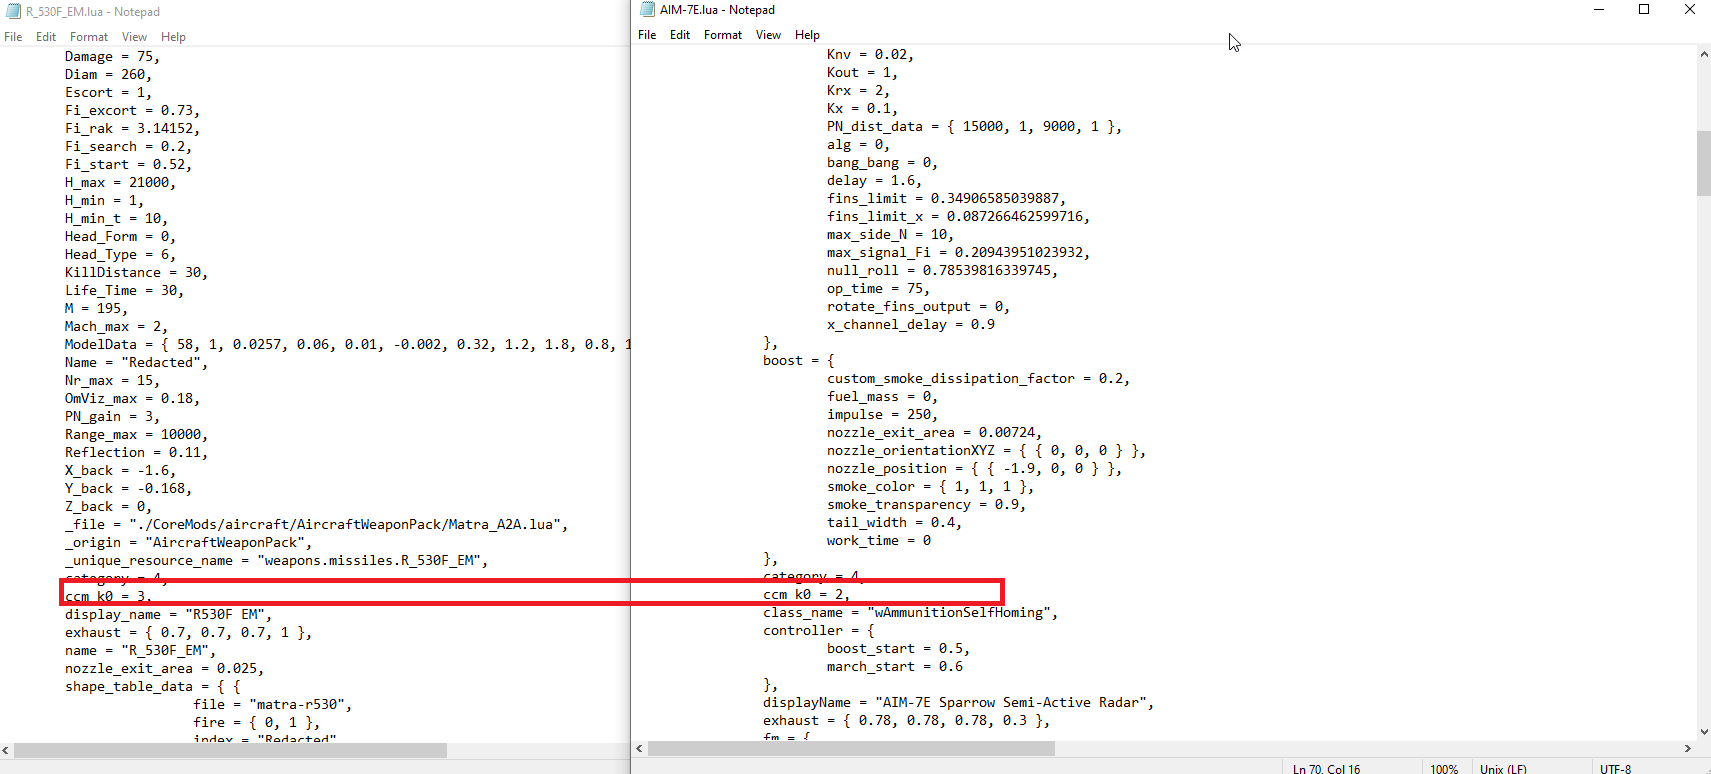
Task: Maximize the AIM-7E.lua Notepad window
Action: click(x=1644, y=10)
